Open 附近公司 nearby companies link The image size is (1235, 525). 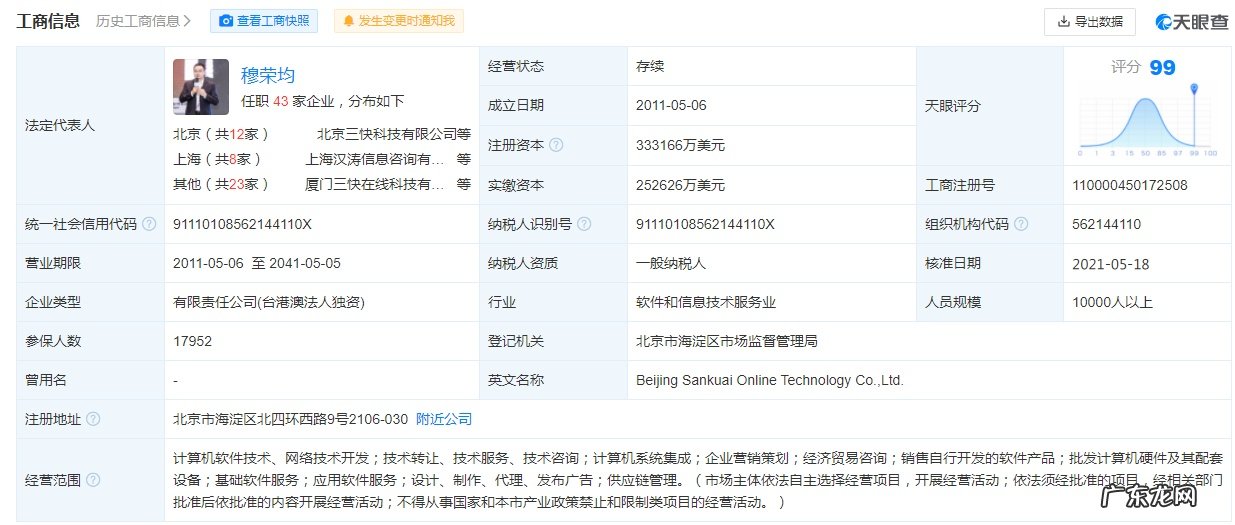point(444,419)
